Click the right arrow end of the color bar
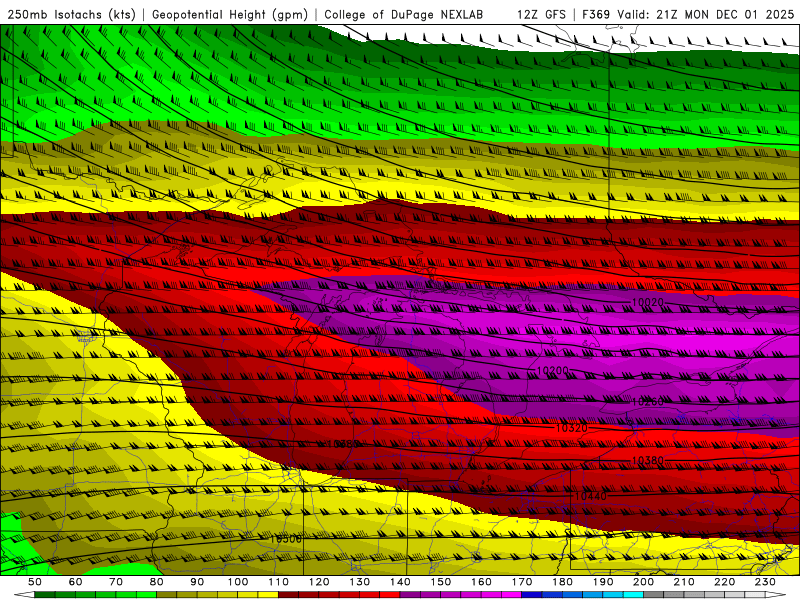Screen dimensions: 800x600 point(776,595)
